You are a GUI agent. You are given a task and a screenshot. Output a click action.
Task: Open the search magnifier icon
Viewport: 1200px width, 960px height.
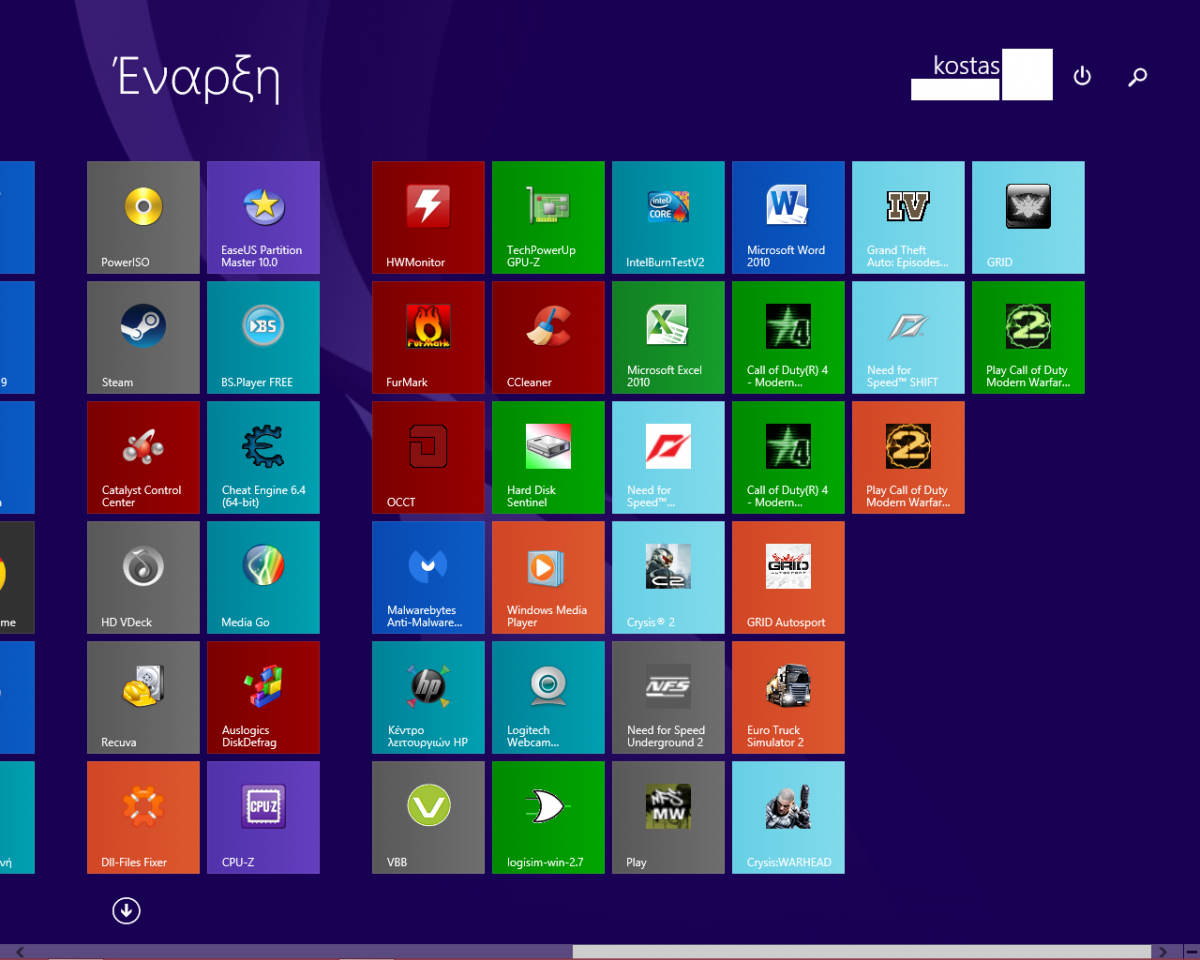point(1137,76)
